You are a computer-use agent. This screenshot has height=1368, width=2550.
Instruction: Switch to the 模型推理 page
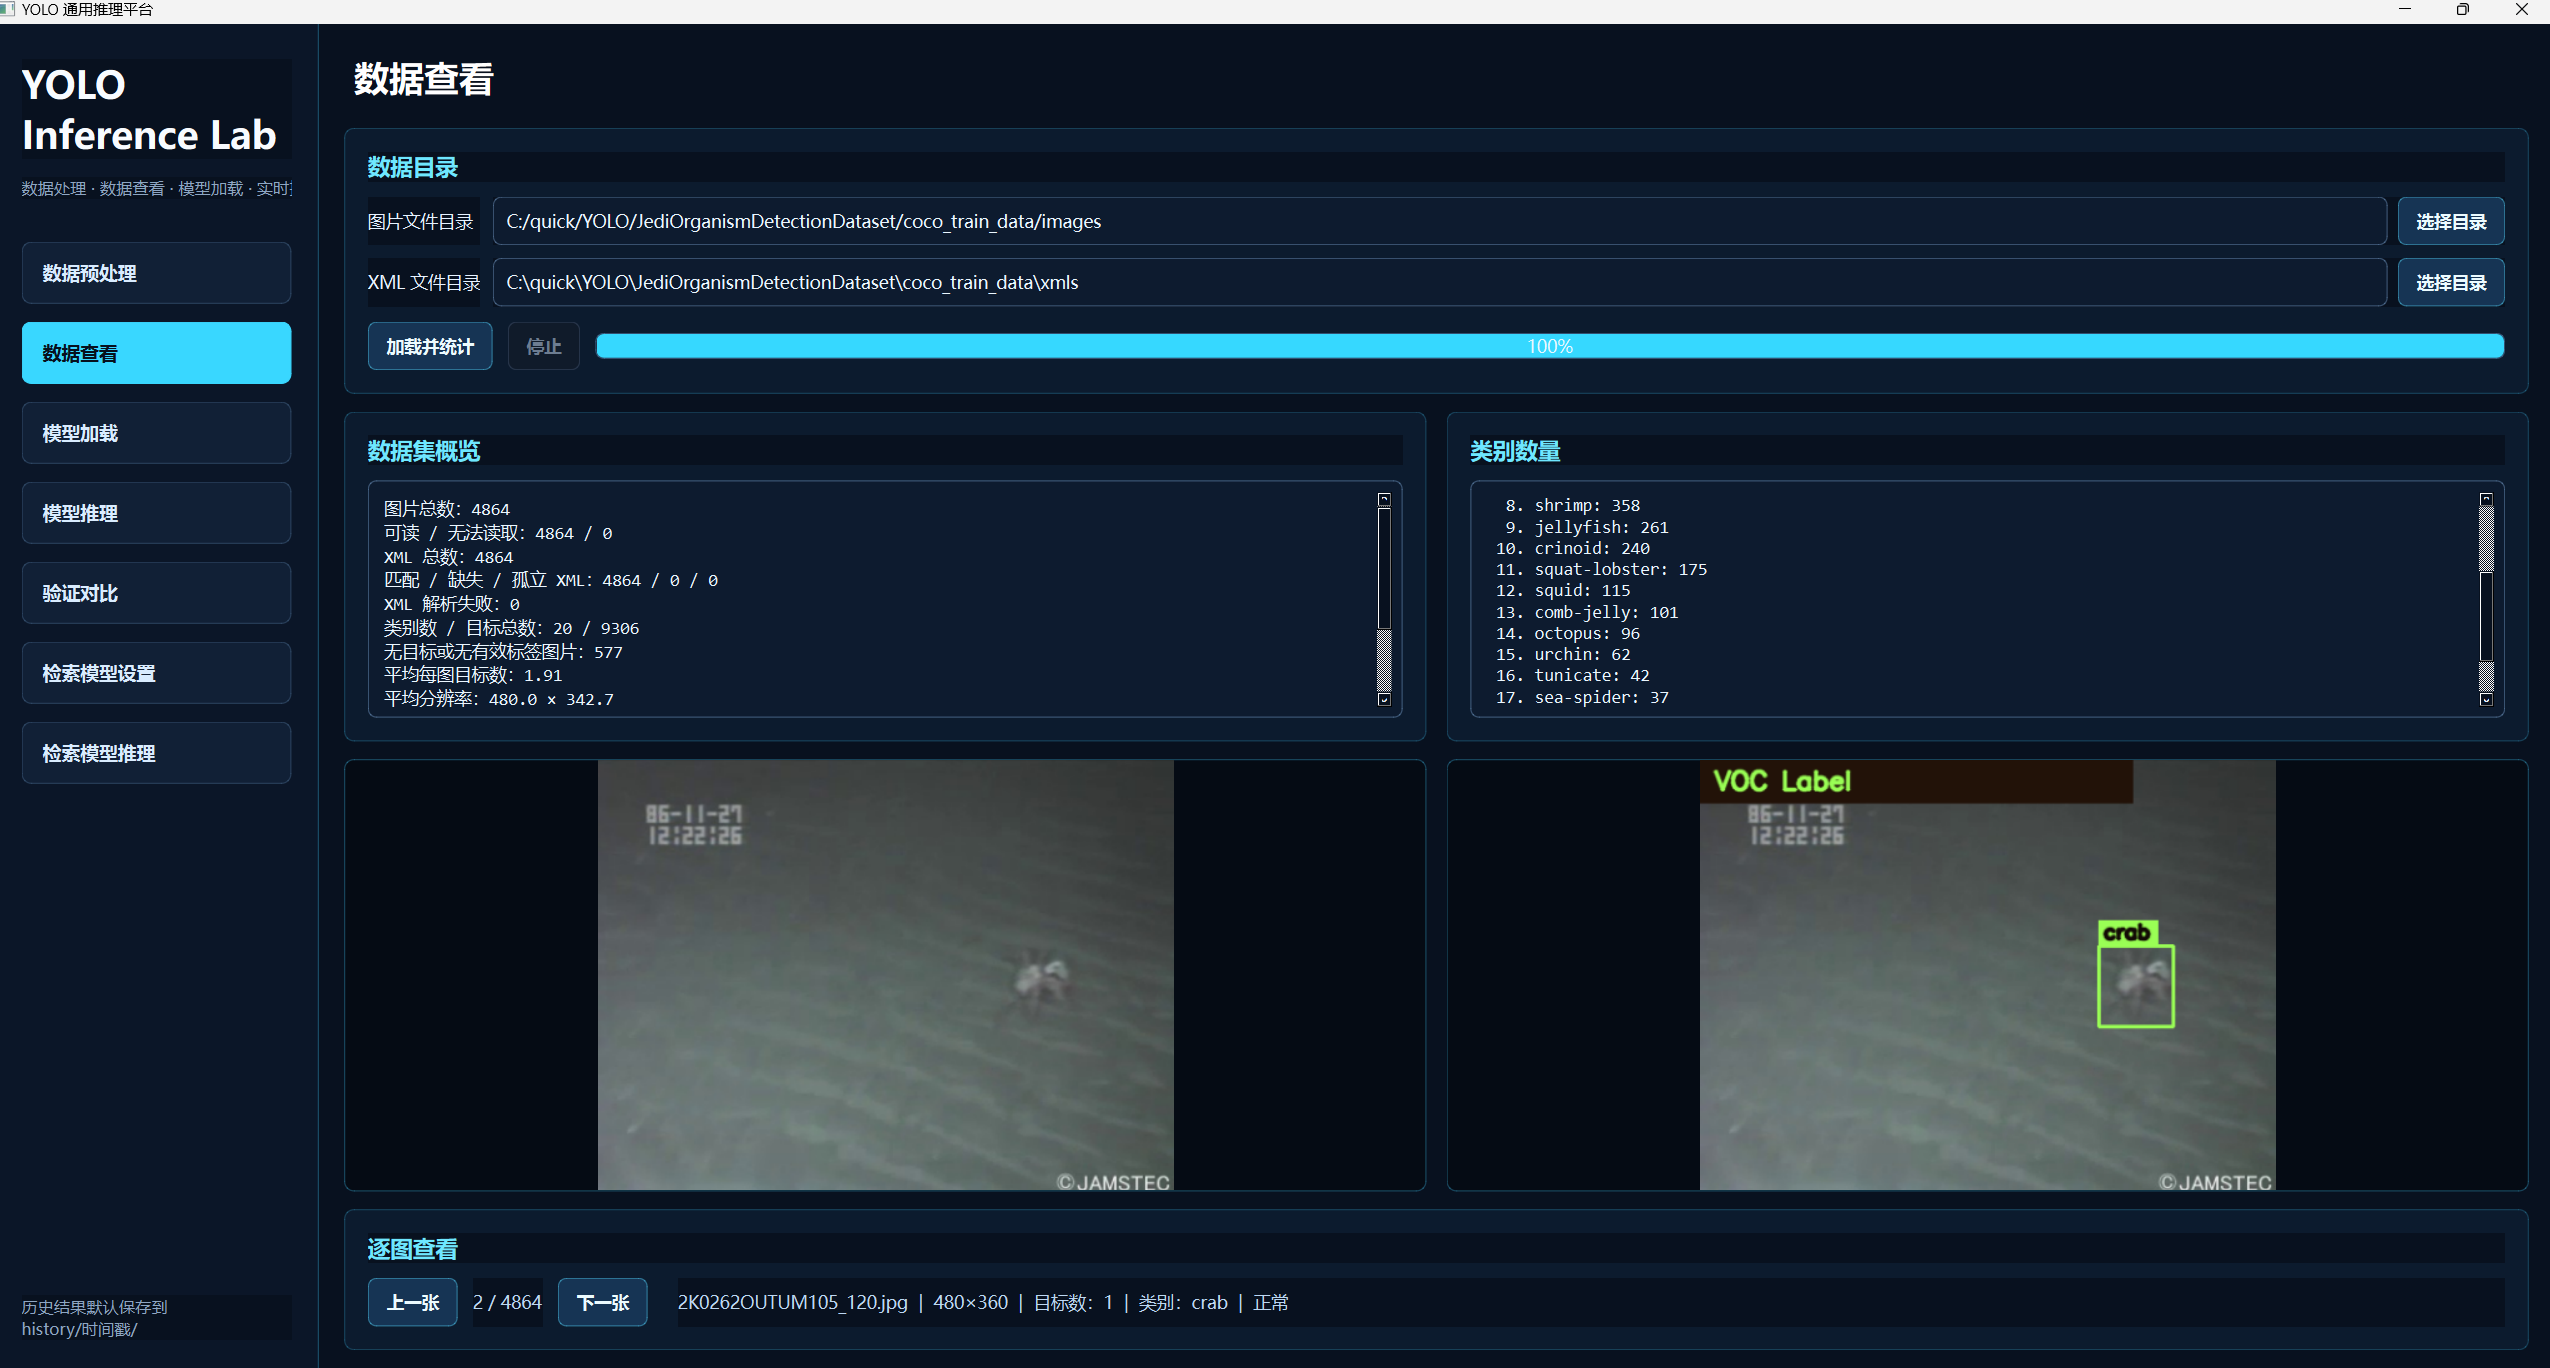(x=156, y=513)
